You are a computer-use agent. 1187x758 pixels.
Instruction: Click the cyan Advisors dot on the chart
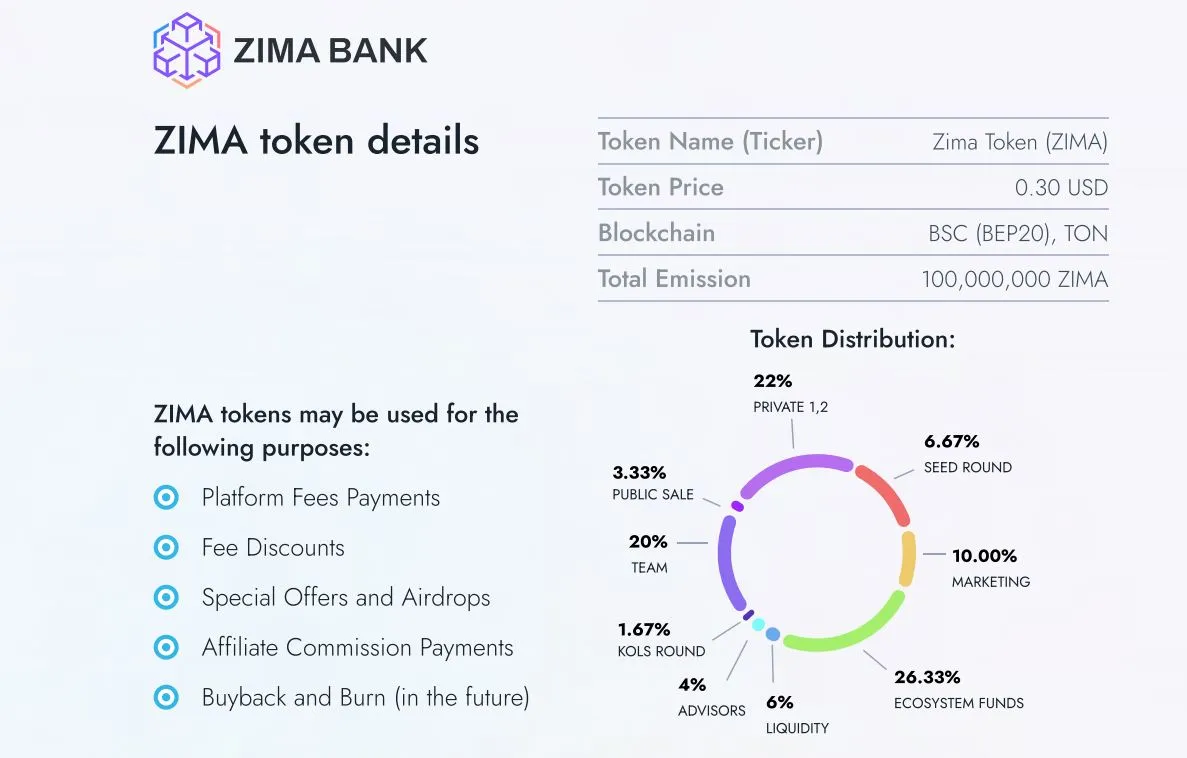758,625
